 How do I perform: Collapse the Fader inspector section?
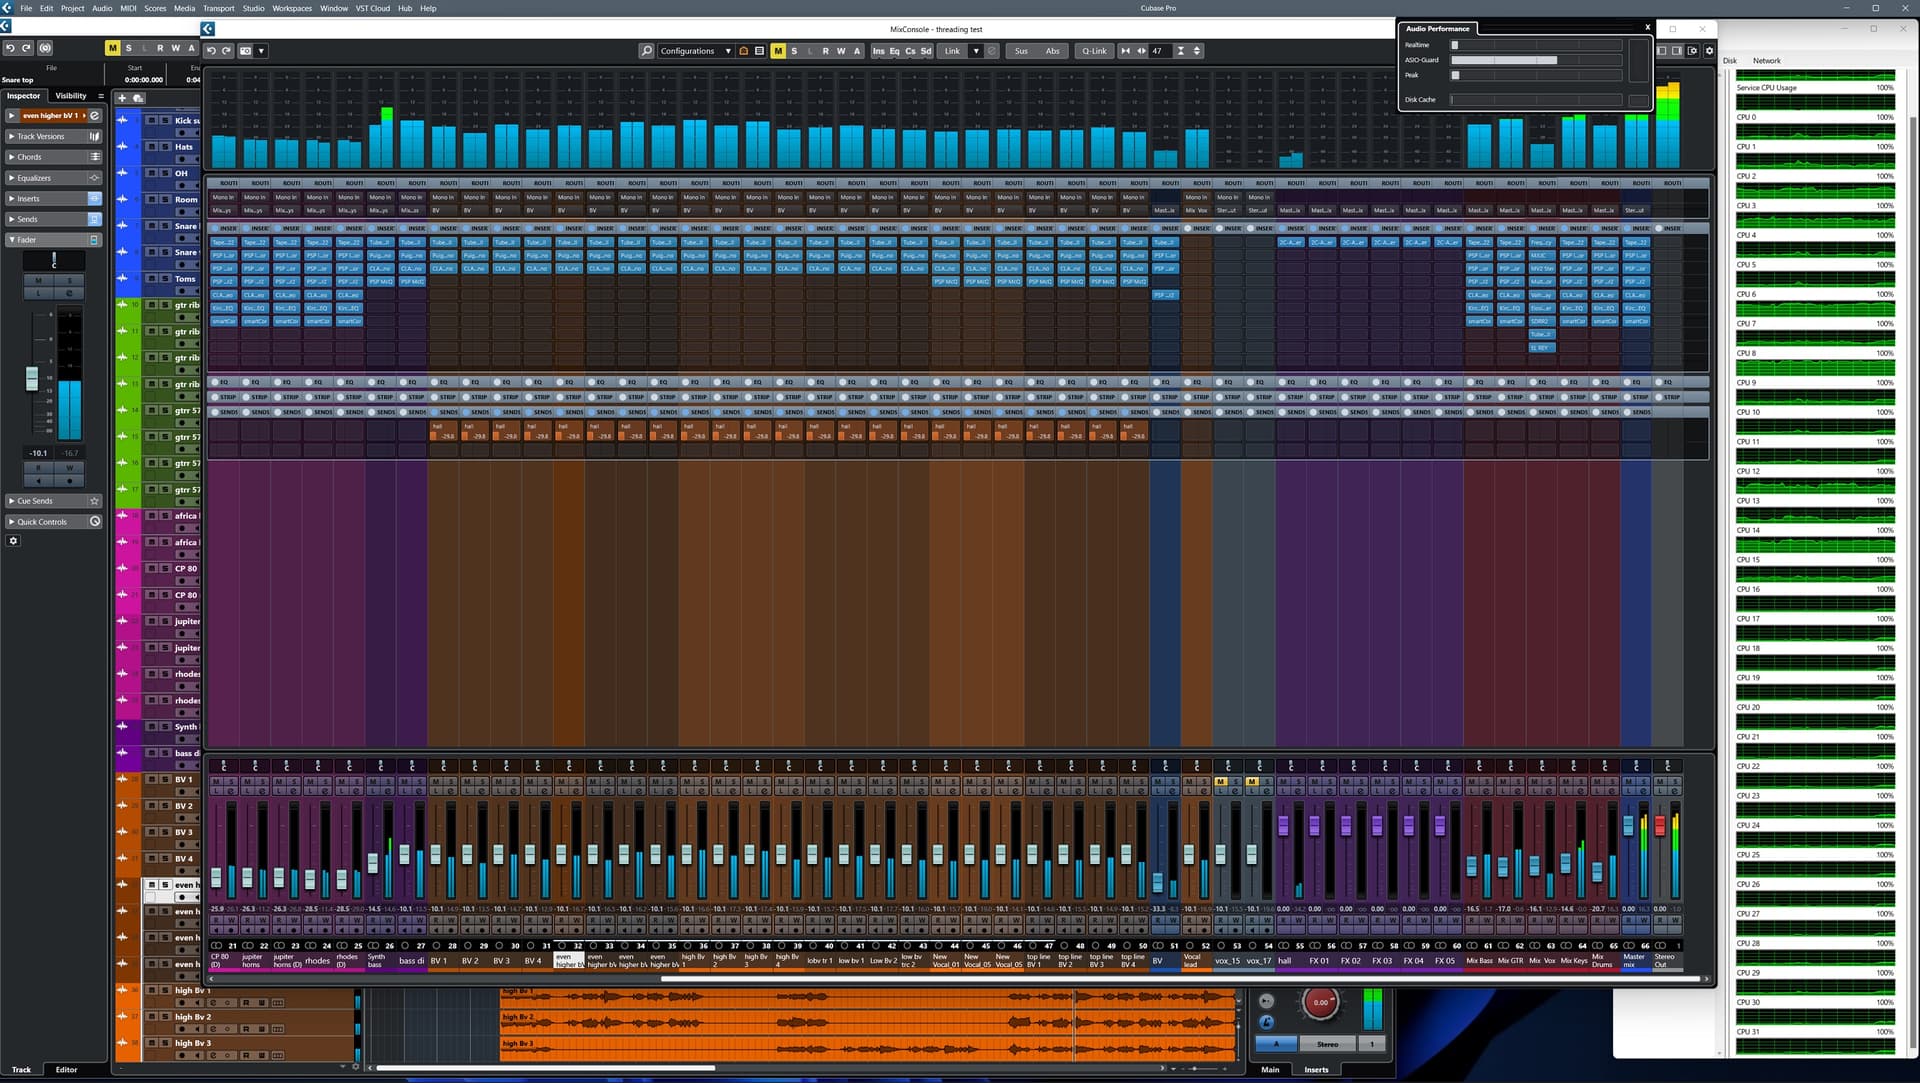tap(54, 240)
